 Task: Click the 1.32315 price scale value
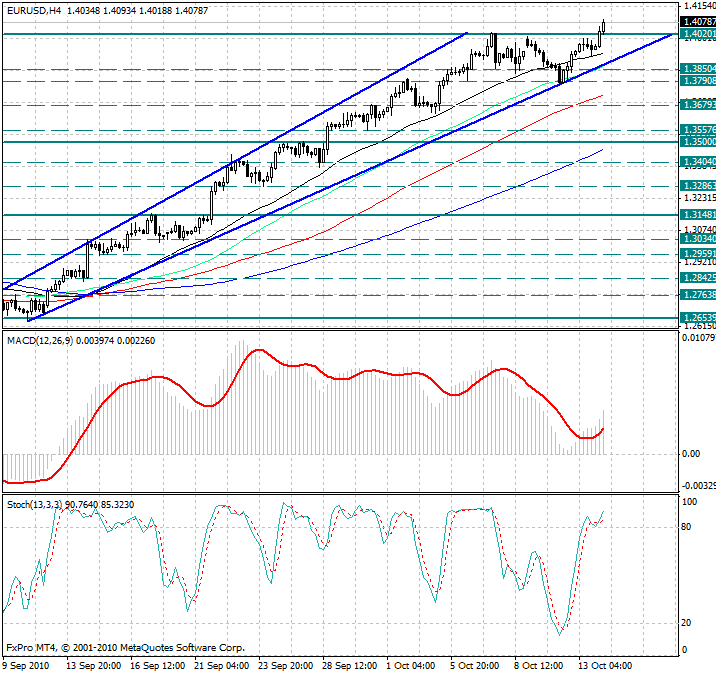[700, 198]
